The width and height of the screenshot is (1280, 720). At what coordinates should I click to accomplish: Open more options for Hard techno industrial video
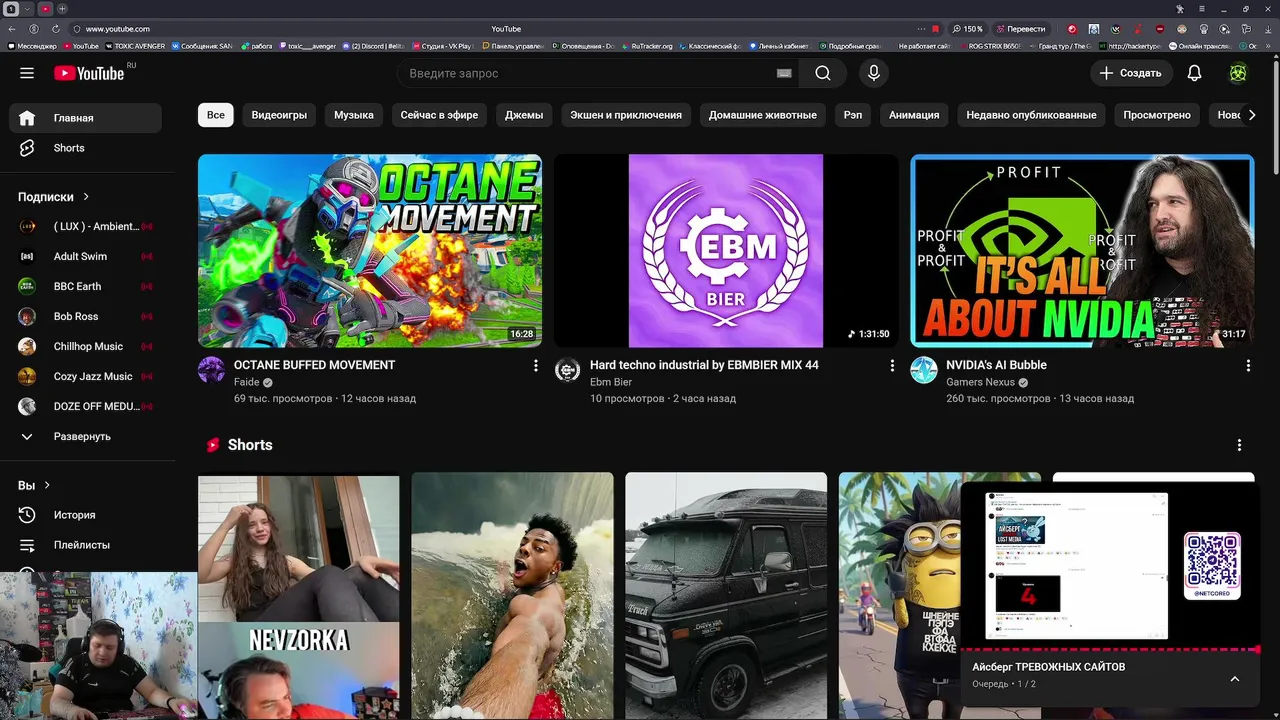click(x=892, y=366)
